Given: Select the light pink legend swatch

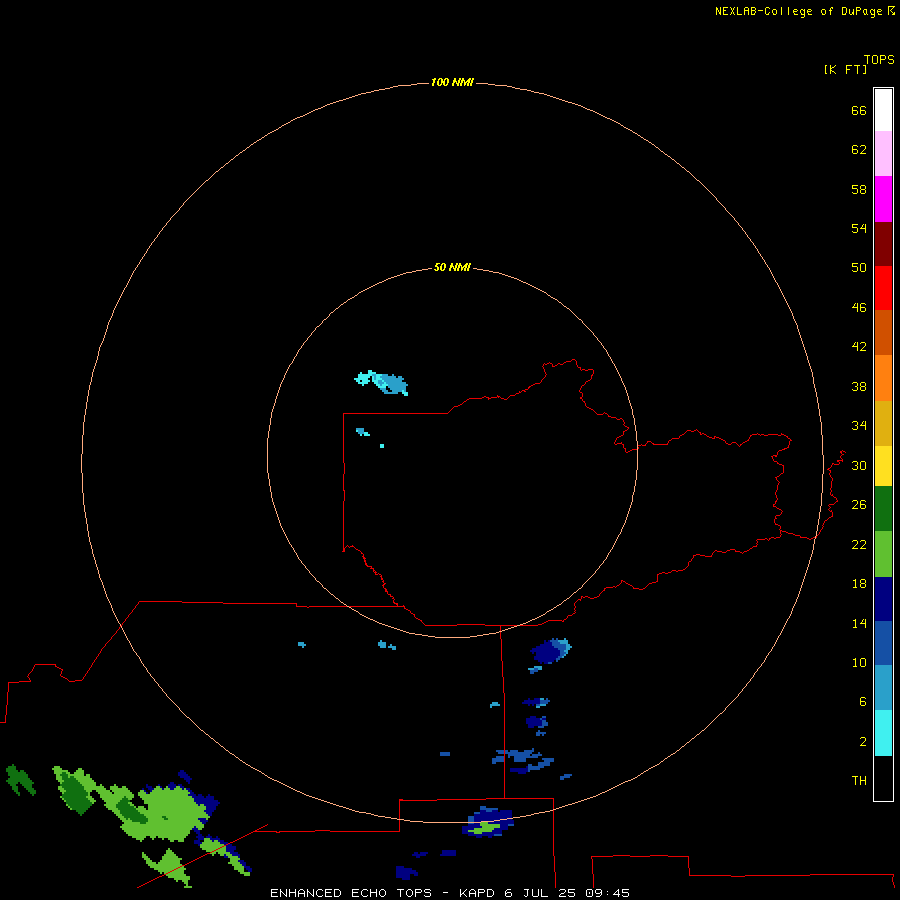Looking at the screenshot, I should 883,154.
